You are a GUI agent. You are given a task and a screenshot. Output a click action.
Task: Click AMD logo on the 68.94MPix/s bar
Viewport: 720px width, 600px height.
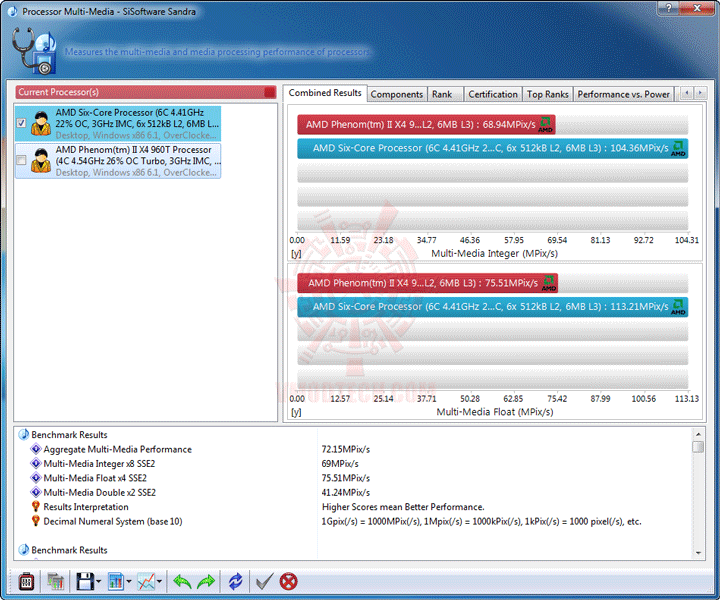pos(546,124)
